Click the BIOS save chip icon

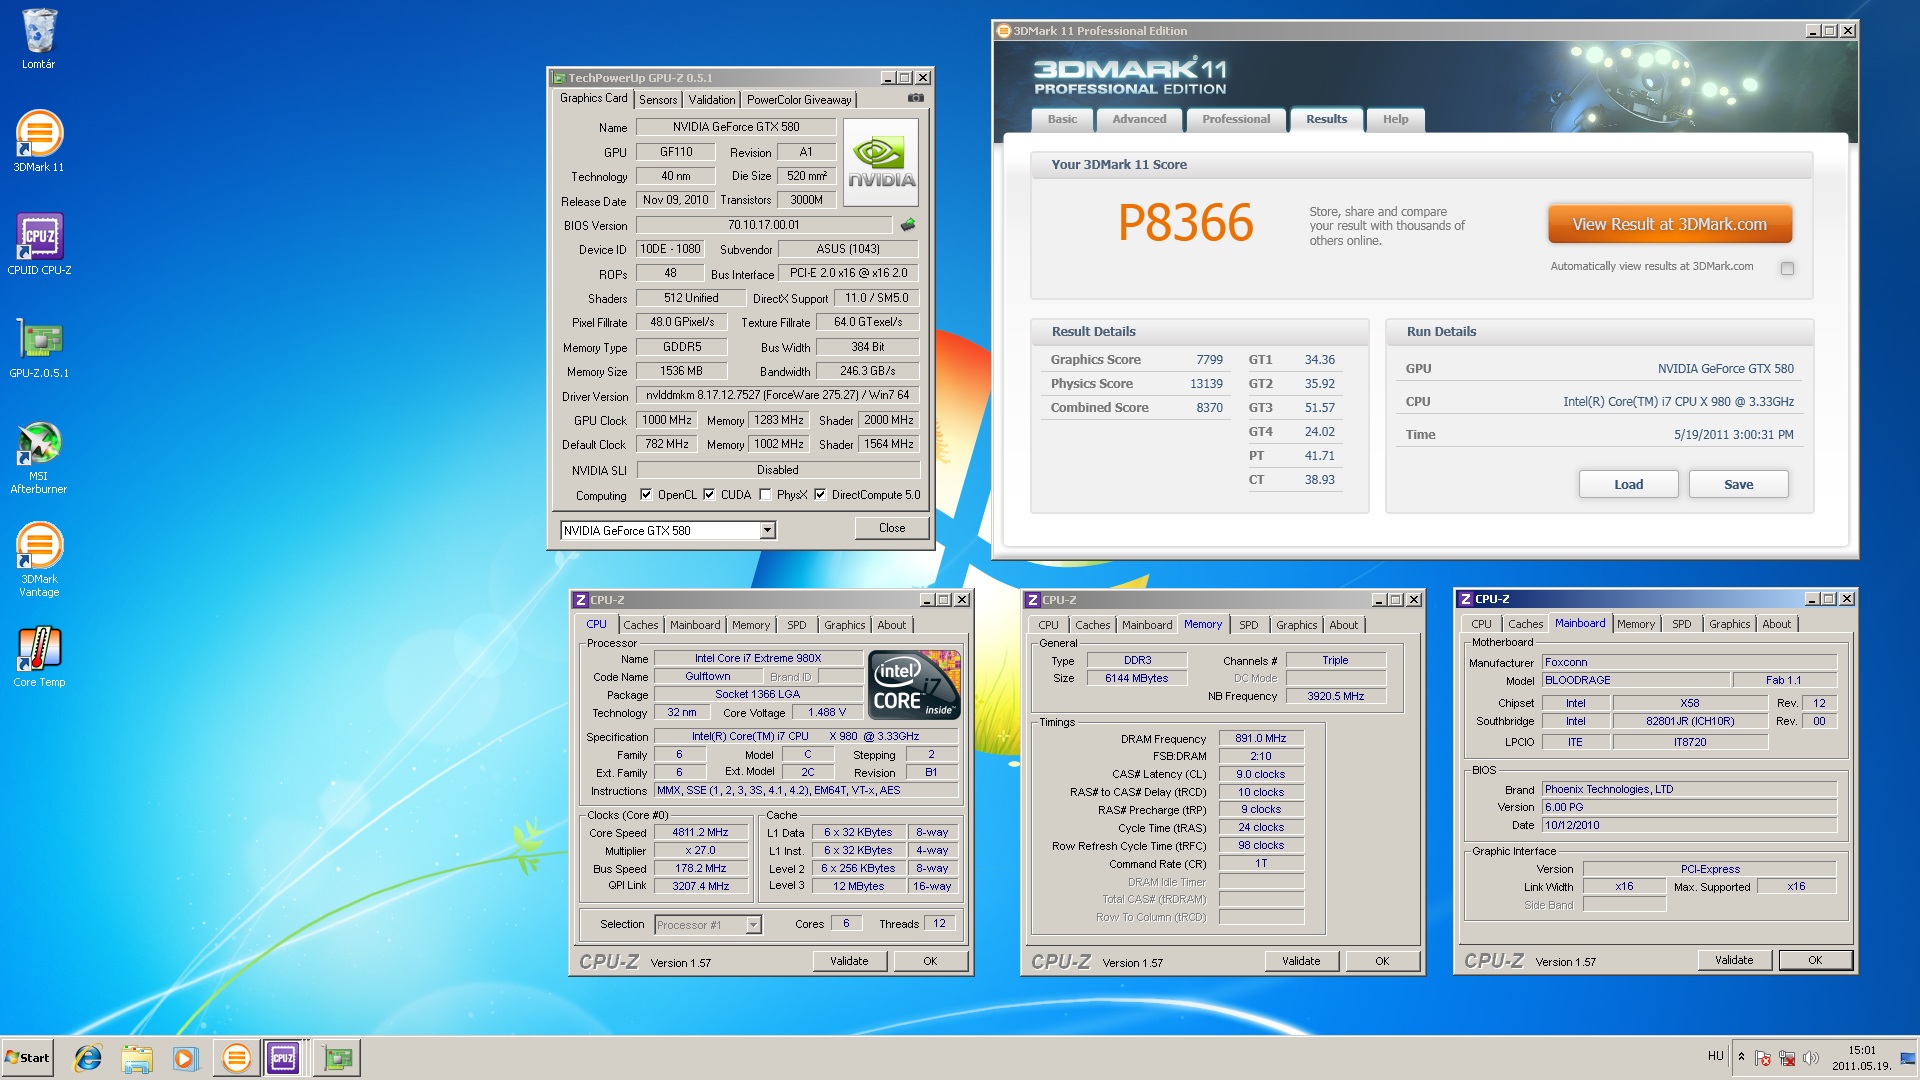908,225
